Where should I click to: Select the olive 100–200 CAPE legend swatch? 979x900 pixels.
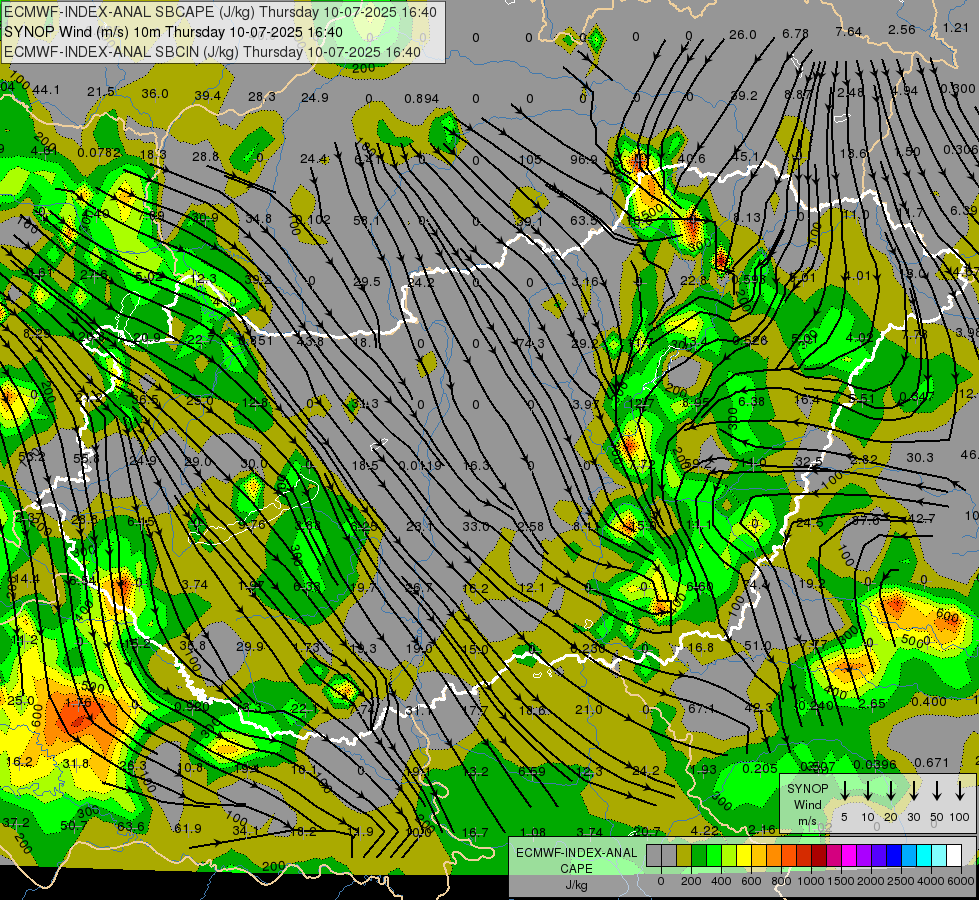(684, 856)
